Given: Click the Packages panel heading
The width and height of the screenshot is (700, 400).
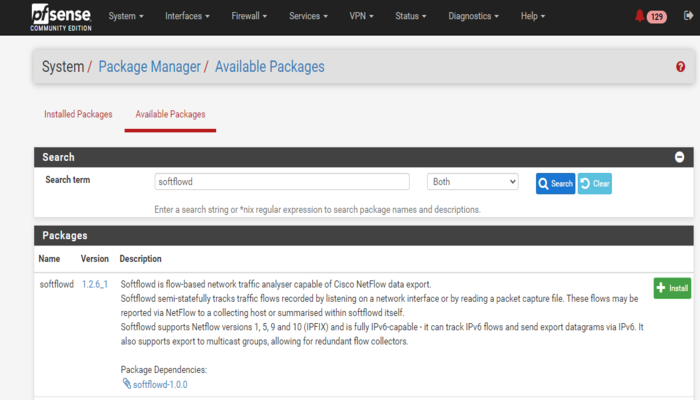Looking at the screenshot, I should point(65,236).
